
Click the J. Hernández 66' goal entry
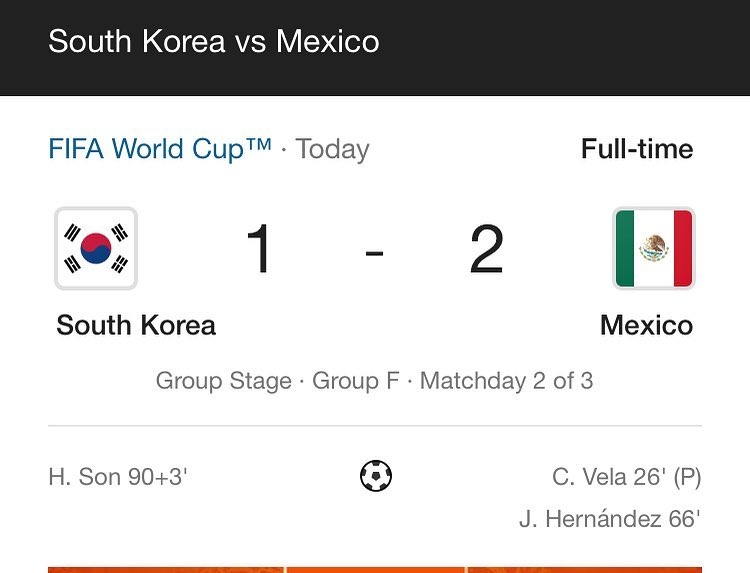click(610, 519)
